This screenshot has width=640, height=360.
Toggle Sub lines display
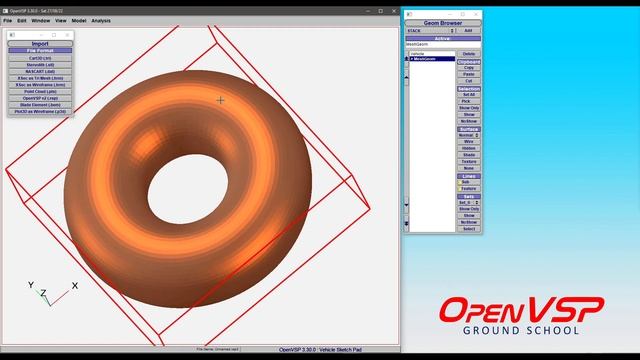pos(469,182)
